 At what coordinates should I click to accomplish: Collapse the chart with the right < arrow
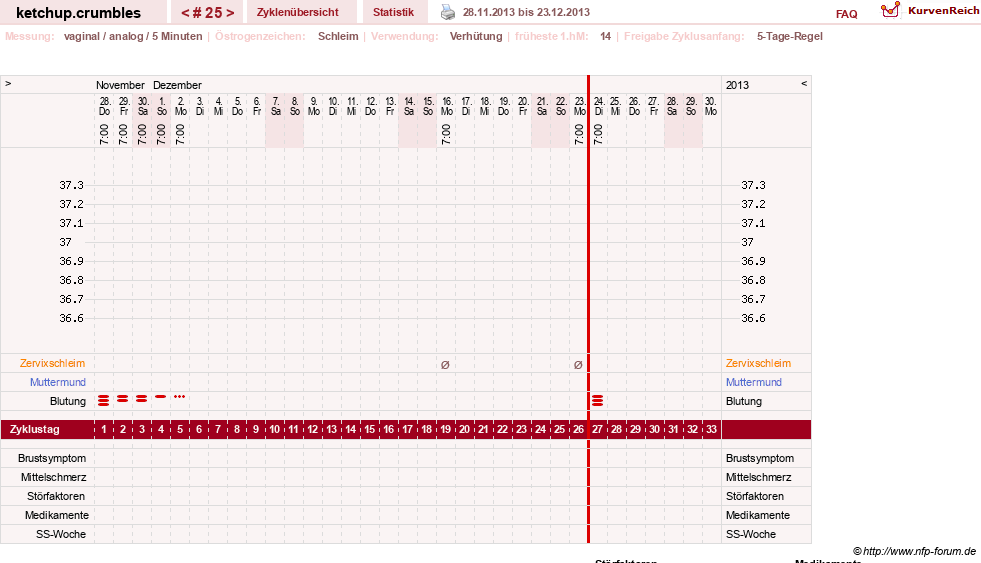[804, 83]
